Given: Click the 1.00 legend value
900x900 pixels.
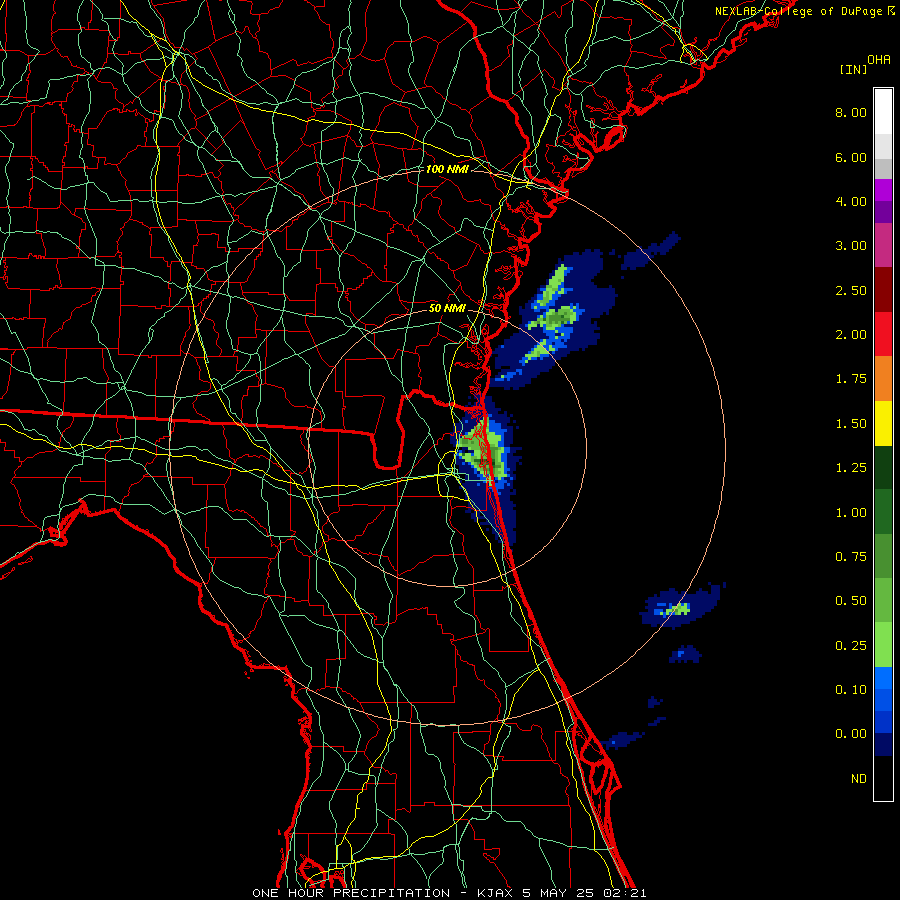Looking at the screenshot, I should tap(851, 513).
